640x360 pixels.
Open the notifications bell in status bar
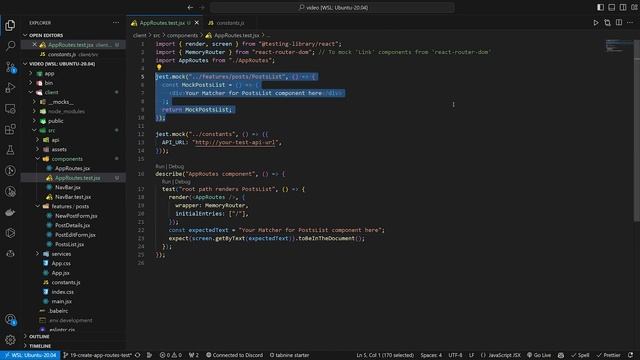(x=631, y=355)
